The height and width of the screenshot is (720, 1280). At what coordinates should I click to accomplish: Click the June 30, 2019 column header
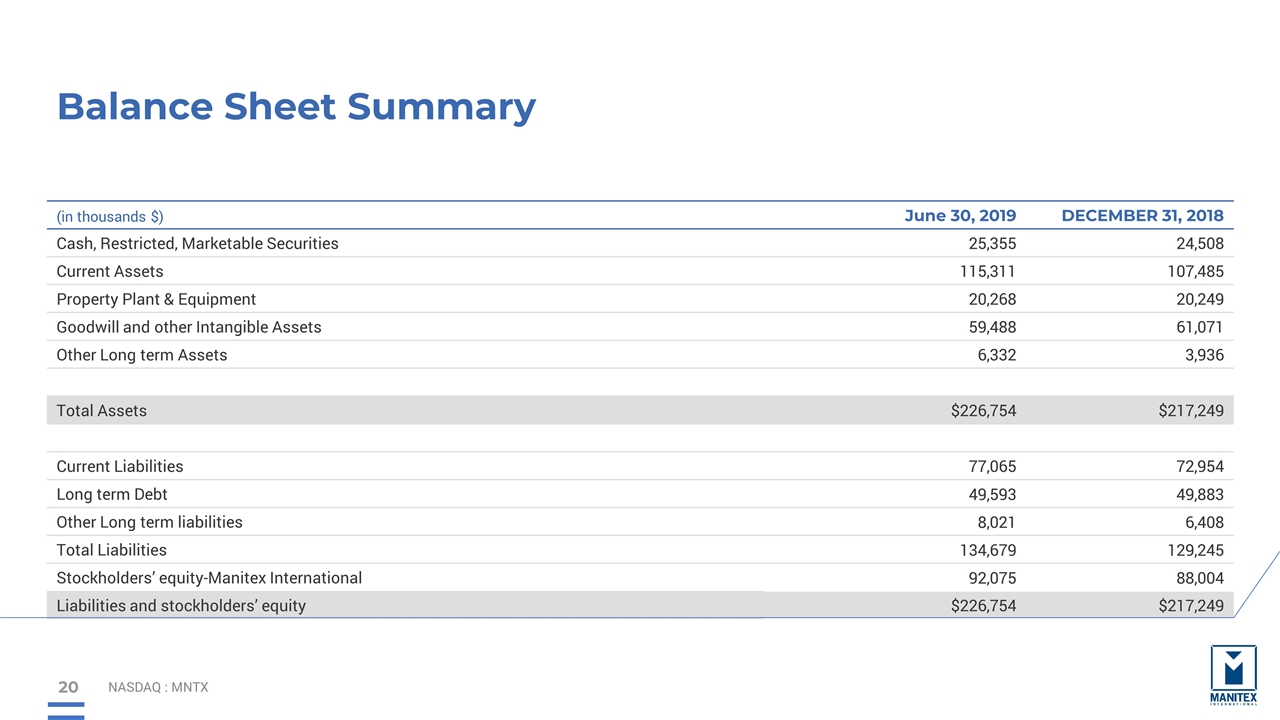point(960,215)
